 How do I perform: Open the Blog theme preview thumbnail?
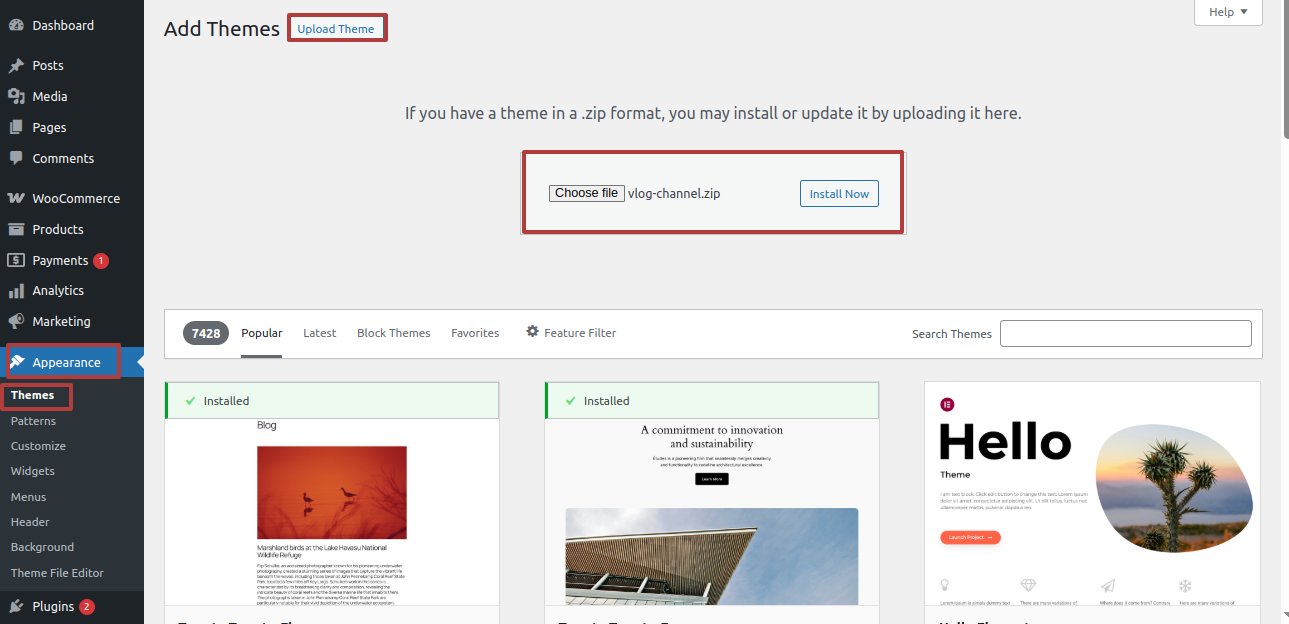coord(332,512)
